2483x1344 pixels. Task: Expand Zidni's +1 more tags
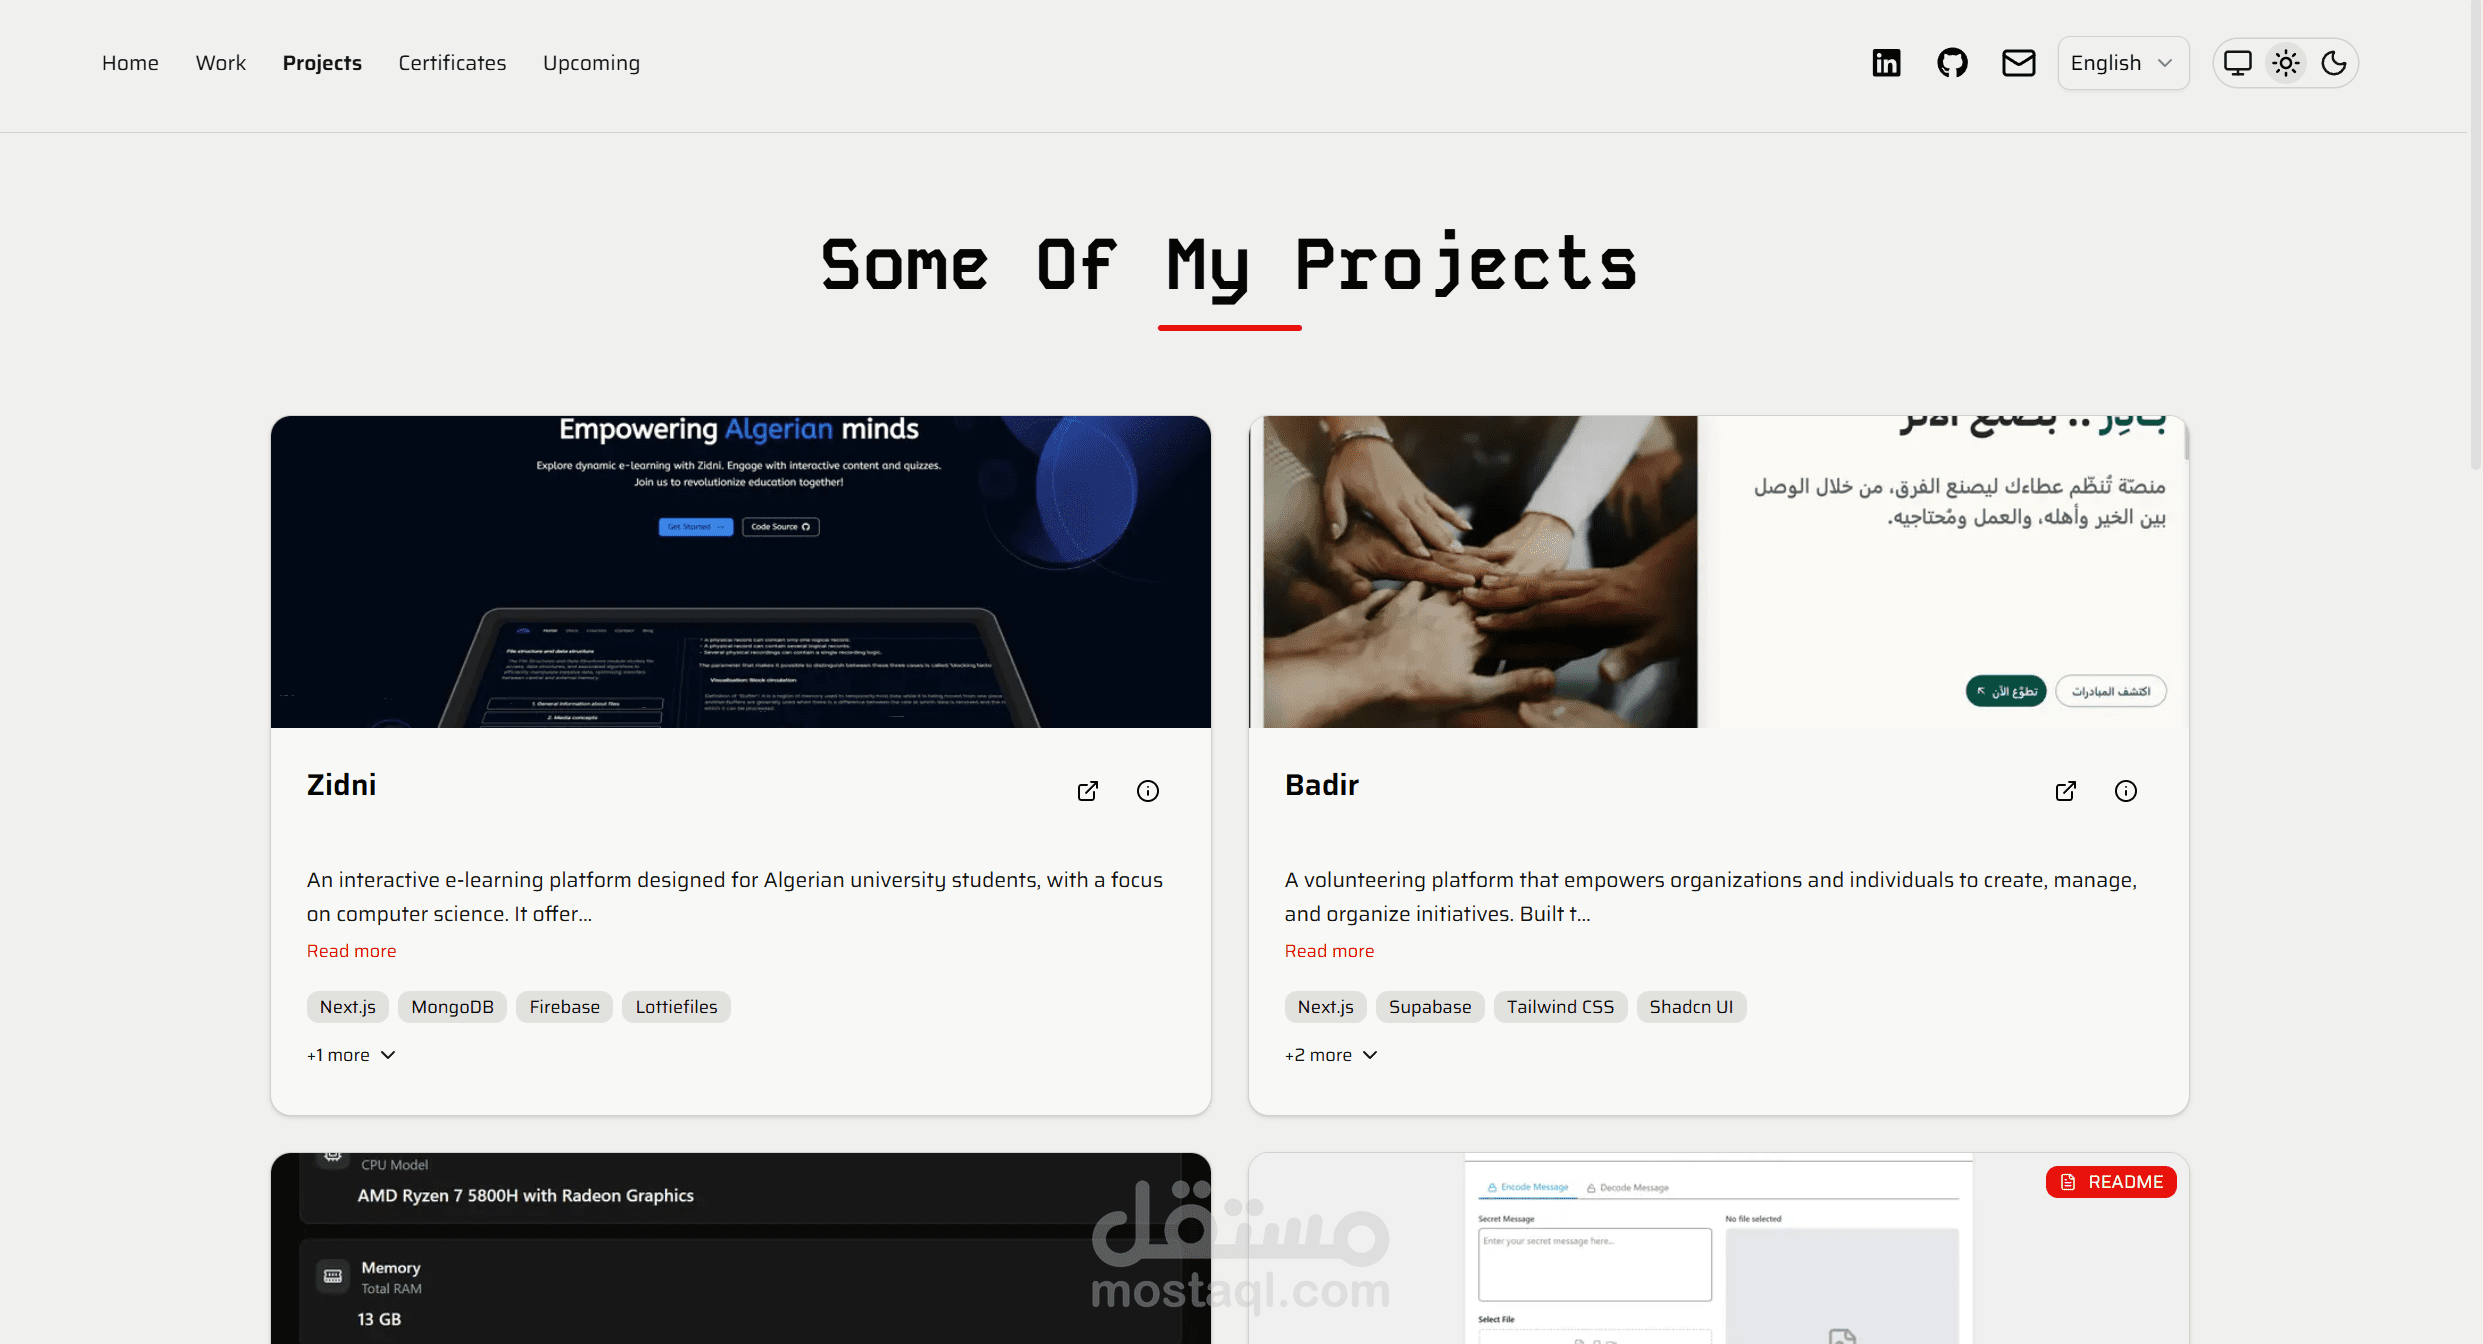pyautogui.click(x=351, y=1055)
